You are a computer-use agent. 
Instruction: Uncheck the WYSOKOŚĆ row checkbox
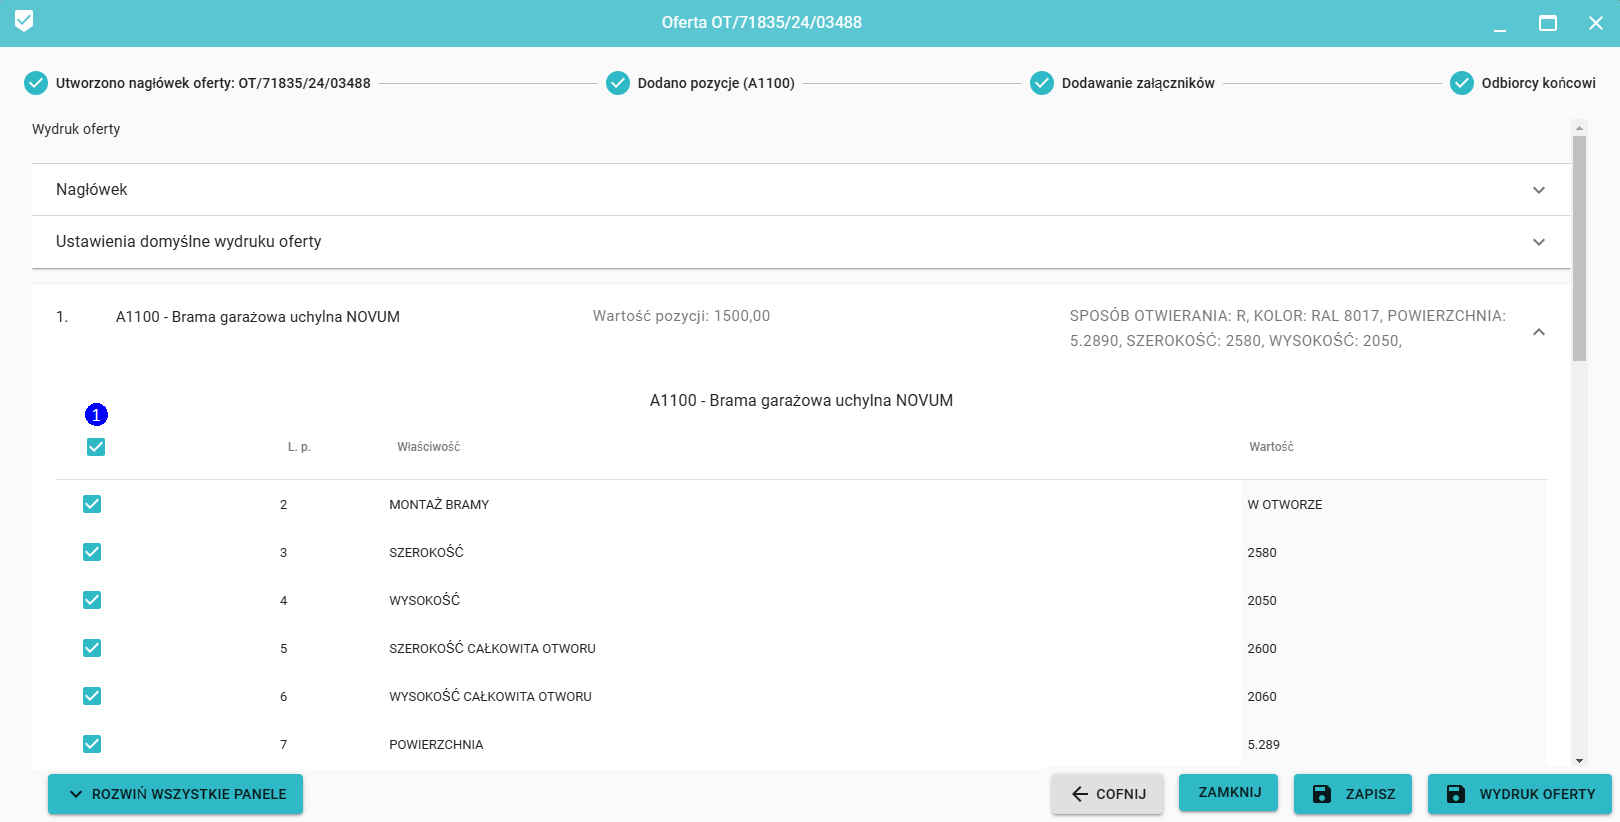coord(92,600)
